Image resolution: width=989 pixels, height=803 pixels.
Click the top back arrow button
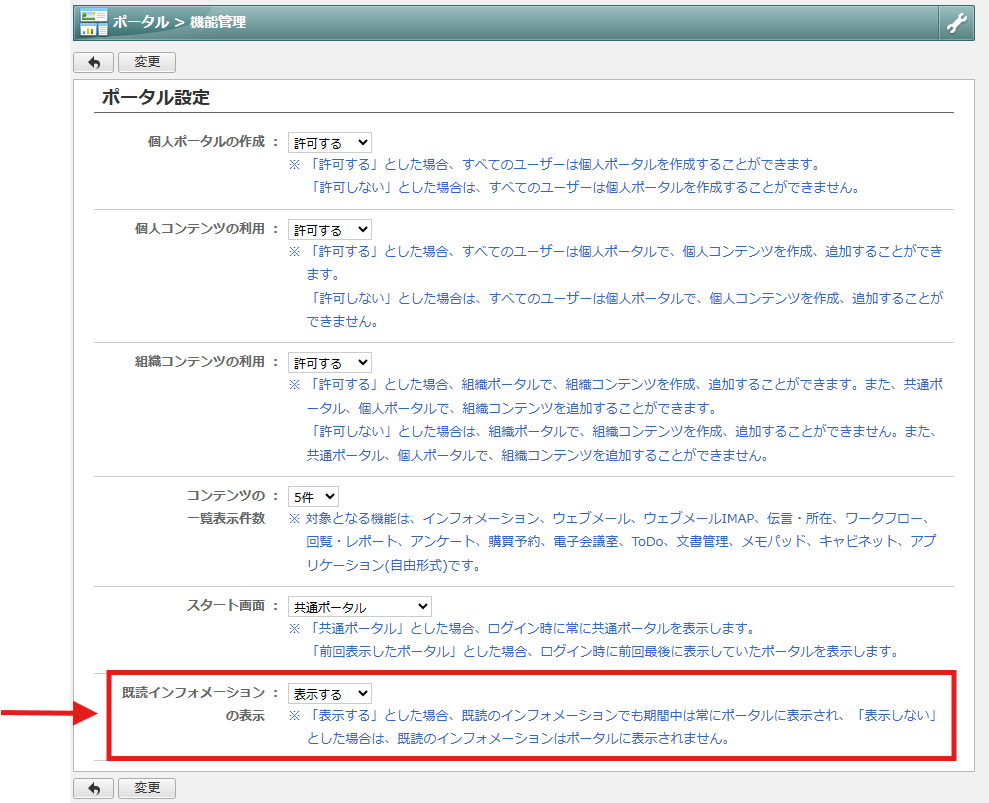point(93,62)
